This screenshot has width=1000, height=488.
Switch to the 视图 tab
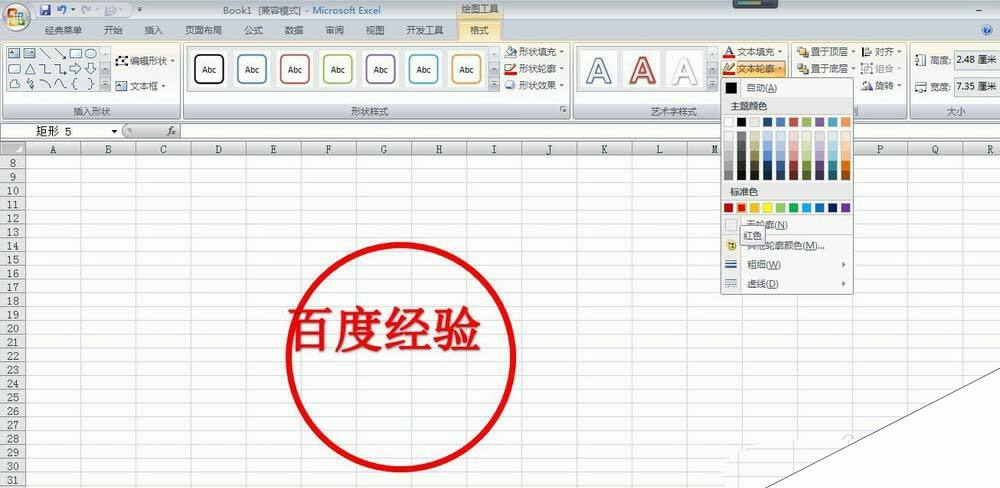coord(375,30)
